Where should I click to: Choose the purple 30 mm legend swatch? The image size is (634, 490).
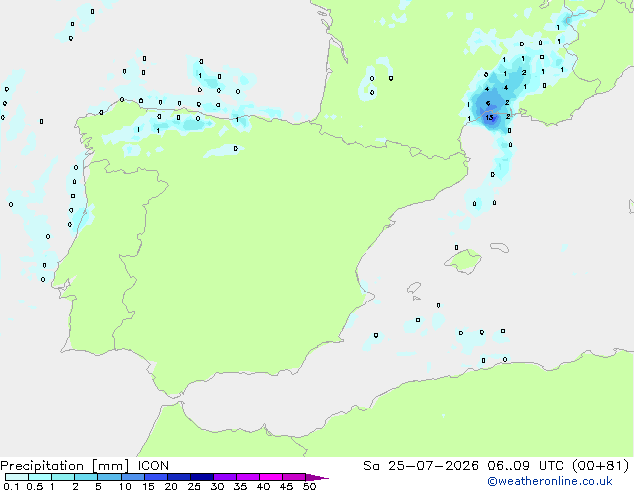tap(225, 477)
